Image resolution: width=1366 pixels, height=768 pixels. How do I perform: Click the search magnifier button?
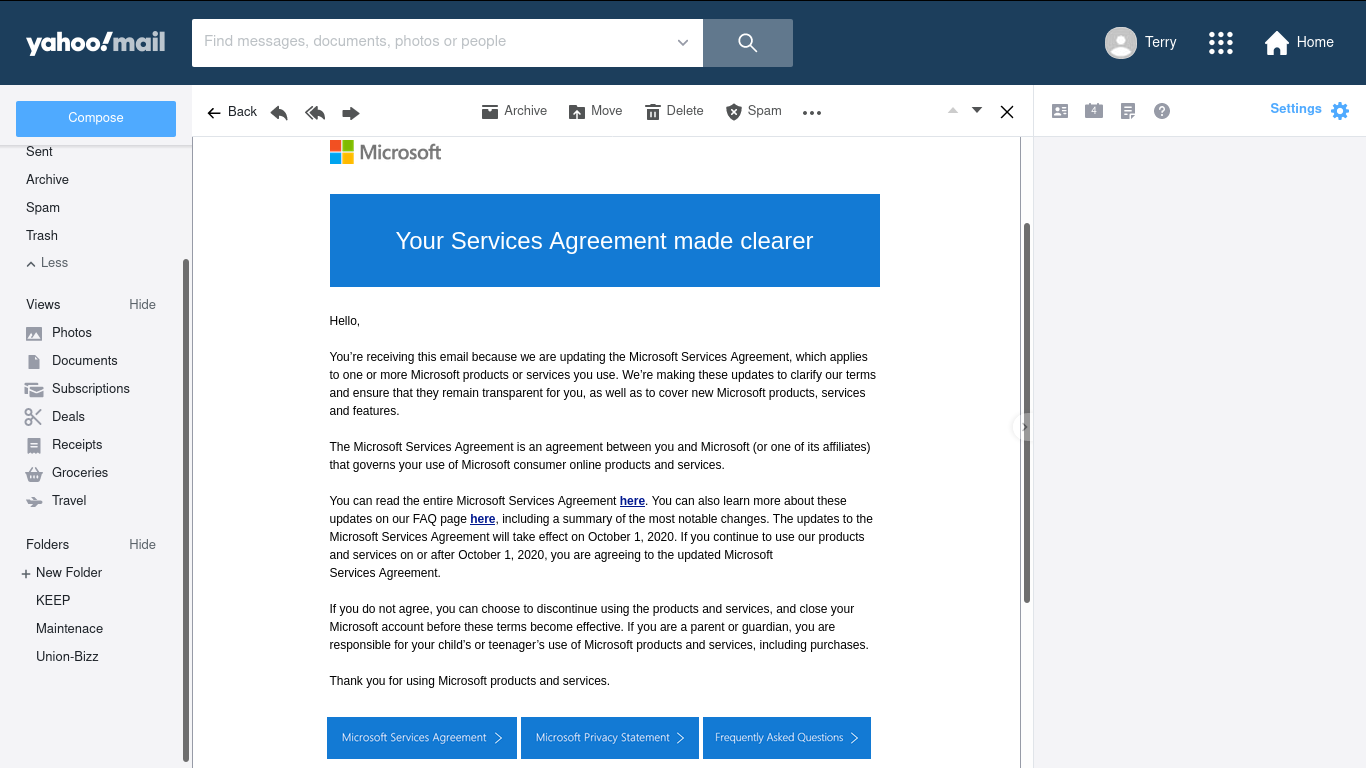748,43
